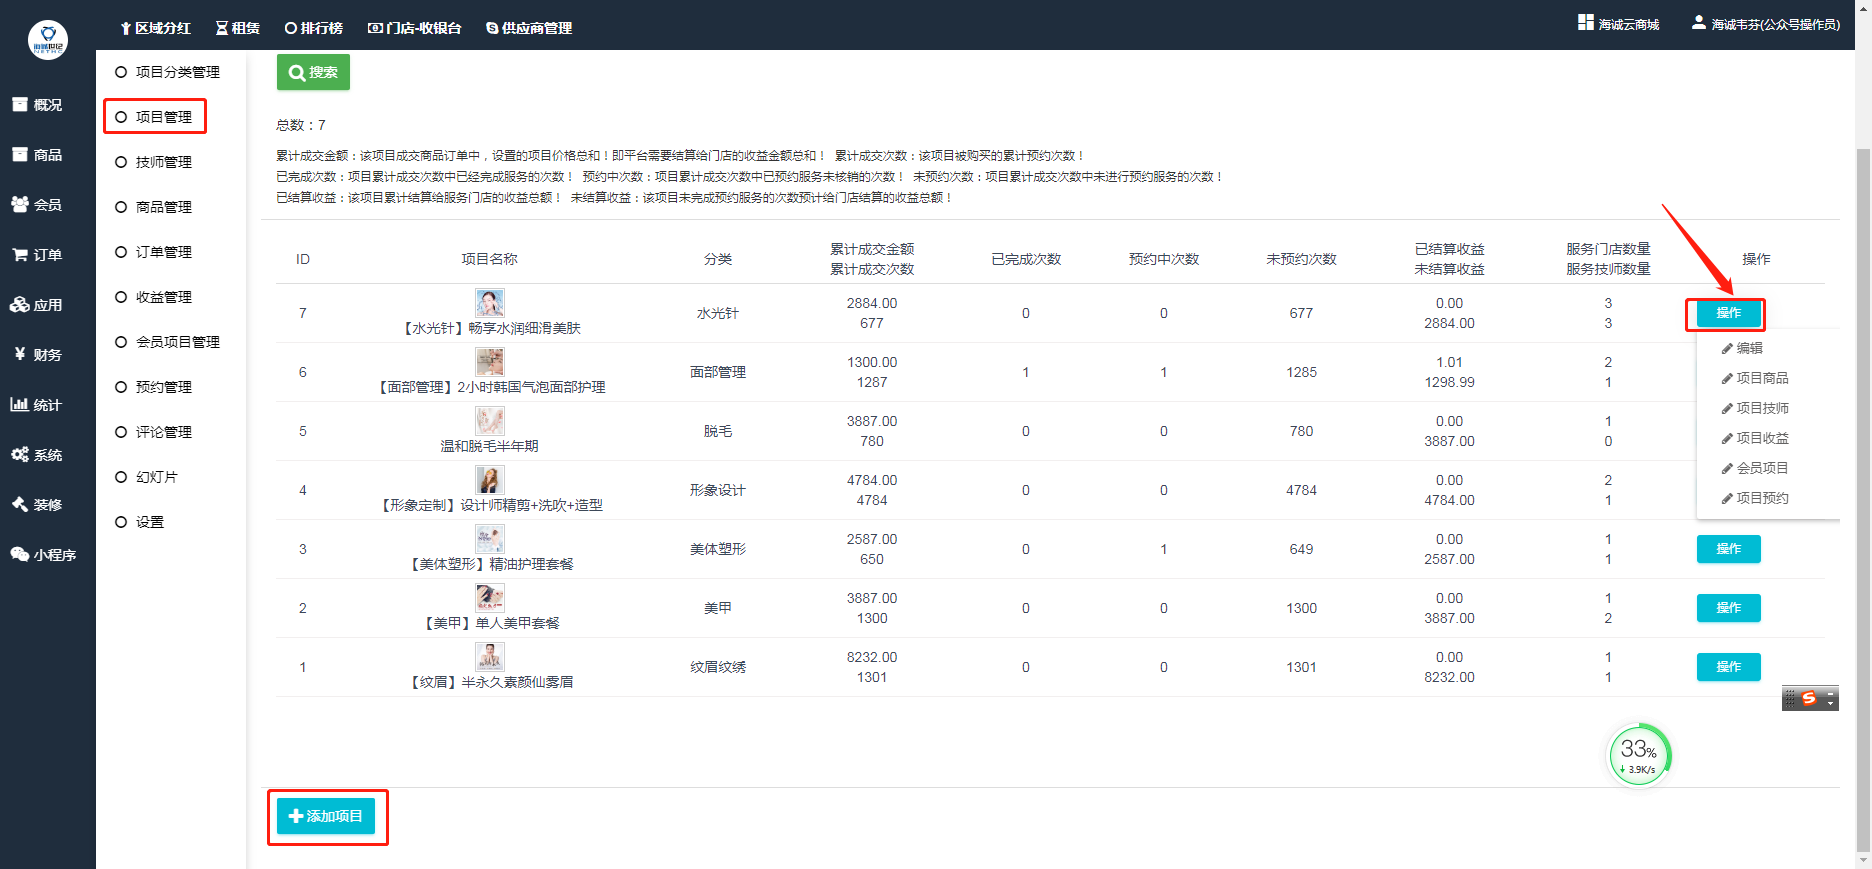Open 供应商管理 in the top navigation

point(529,28)
